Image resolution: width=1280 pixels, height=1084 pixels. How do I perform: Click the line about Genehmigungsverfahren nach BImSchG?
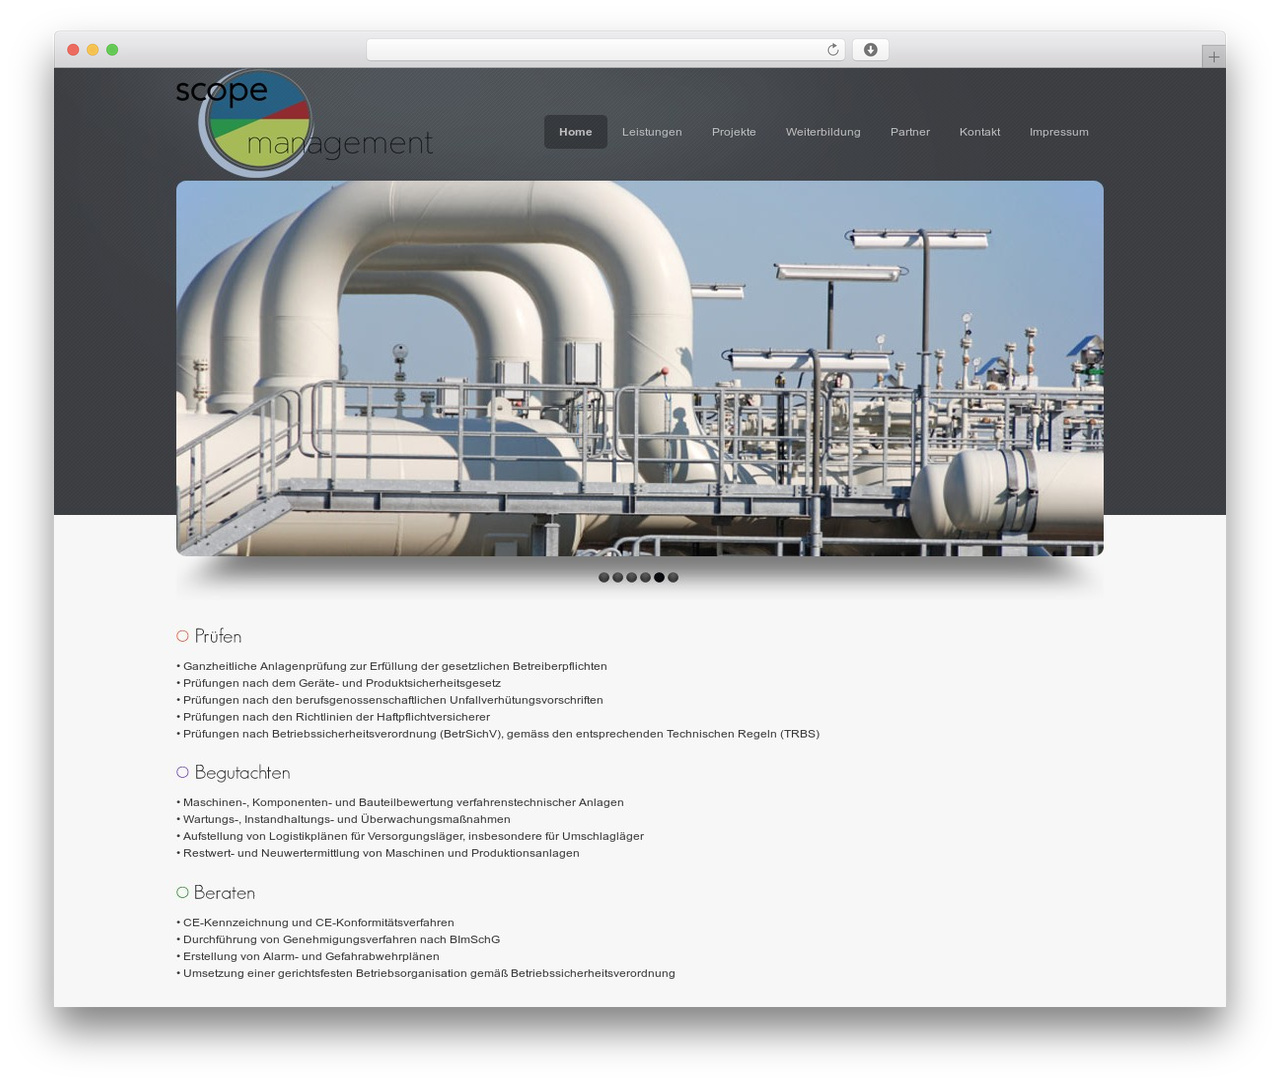(x=338, y=940)
